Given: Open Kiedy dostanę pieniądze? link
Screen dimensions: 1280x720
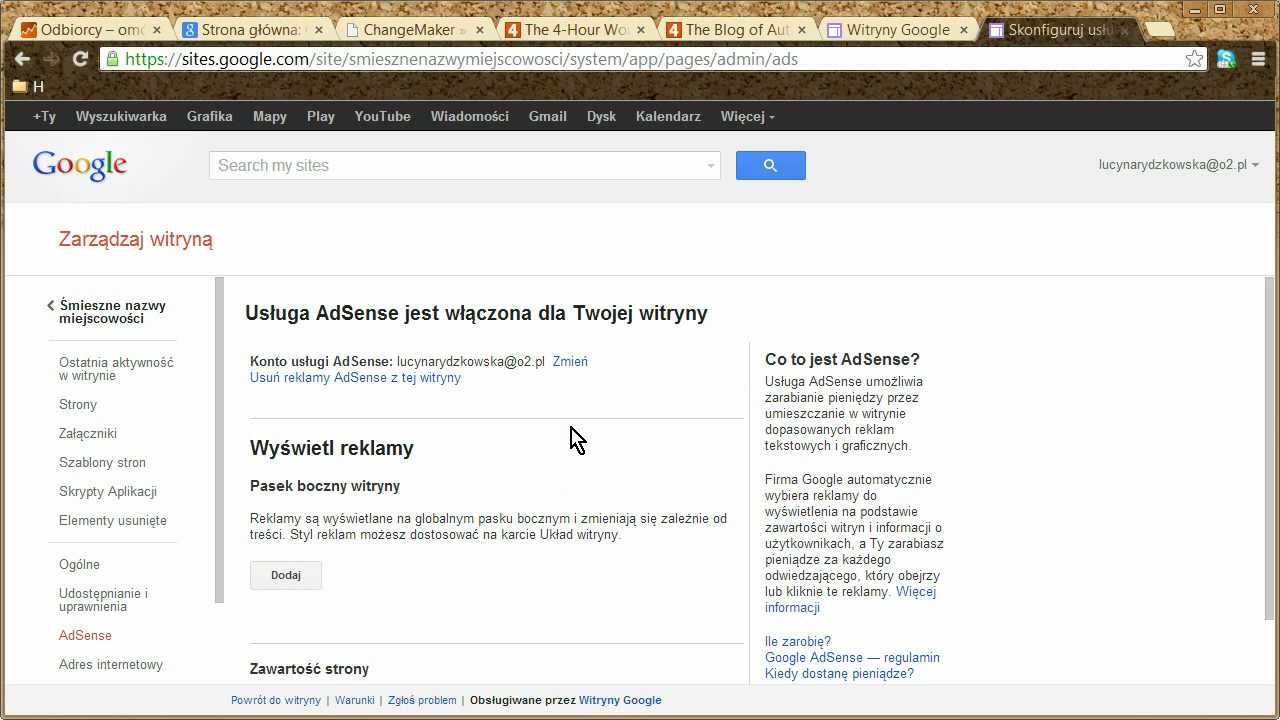Looking at the screenshot, I should click(x=839, y=674).
